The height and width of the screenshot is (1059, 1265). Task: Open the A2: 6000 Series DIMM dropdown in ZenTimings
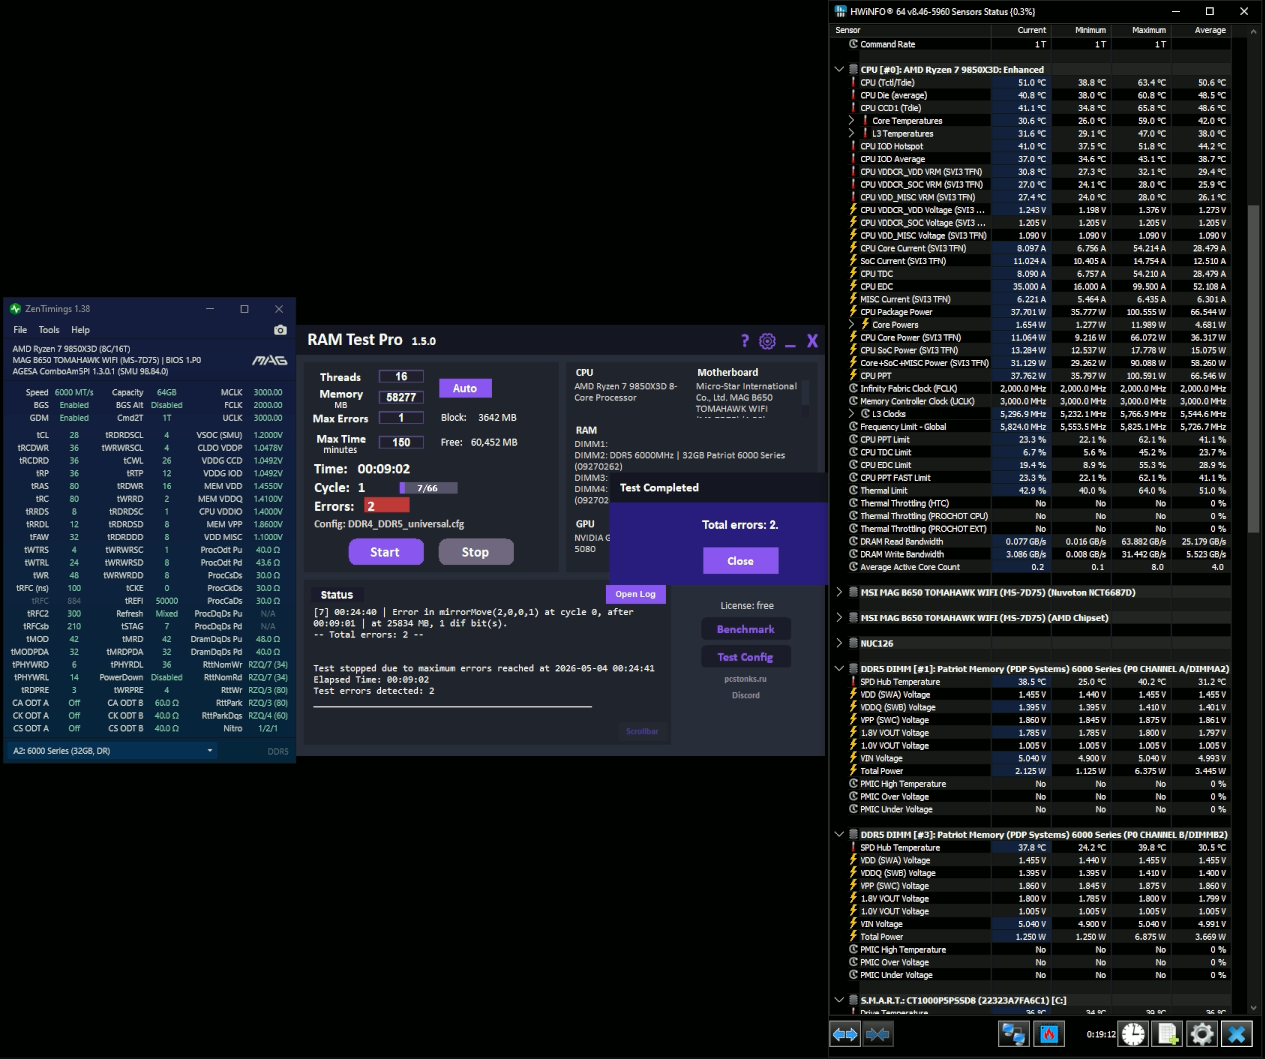(113, 751)
